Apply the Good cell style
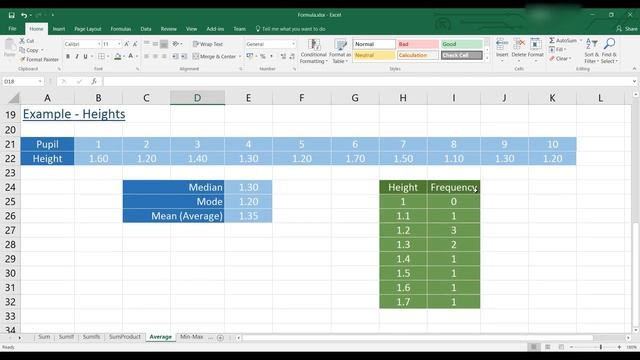Image resolution: width=640 pixels, height=360 pixels. coord(462,44)
